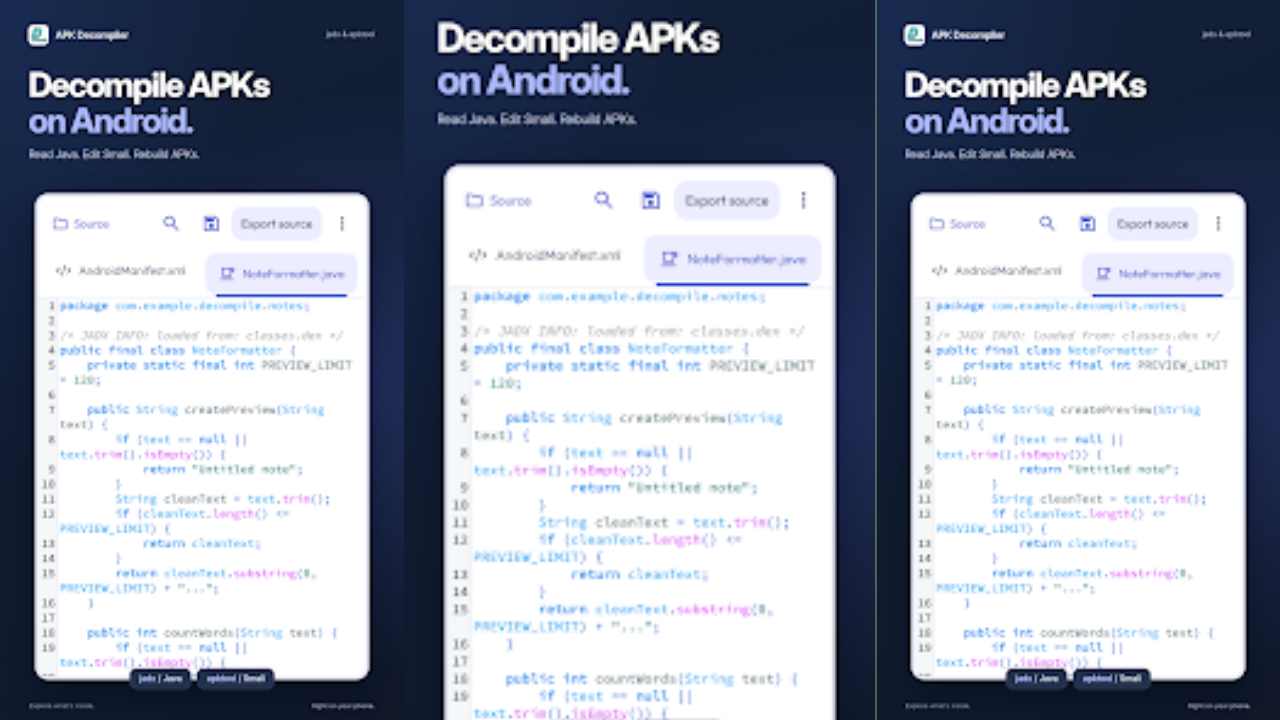Click the save floppy icon in the middle screenshot
Image resolution: width=1280 pixels, height=720 pixels.
point(650,200)
